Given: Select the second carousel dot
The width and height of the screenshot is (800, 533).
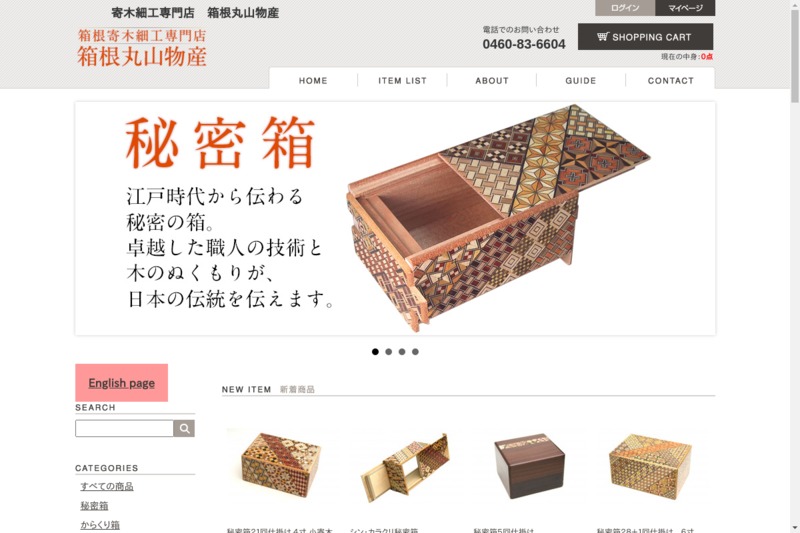Looking at the screenshot, I should 389,351.
